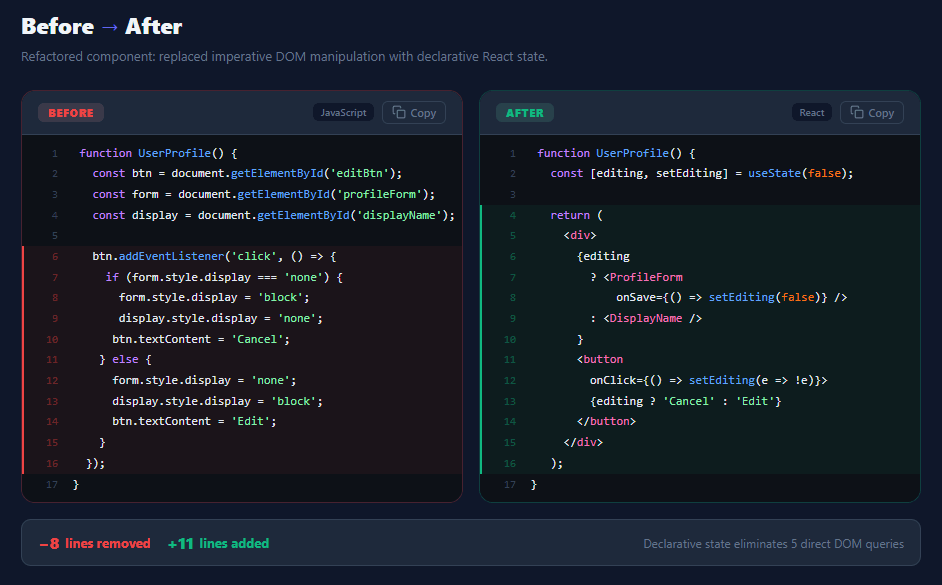The width and height of the screenshot is (942, 585).
Task: Click the '<button' opening tag line
Action: (700, 360)
